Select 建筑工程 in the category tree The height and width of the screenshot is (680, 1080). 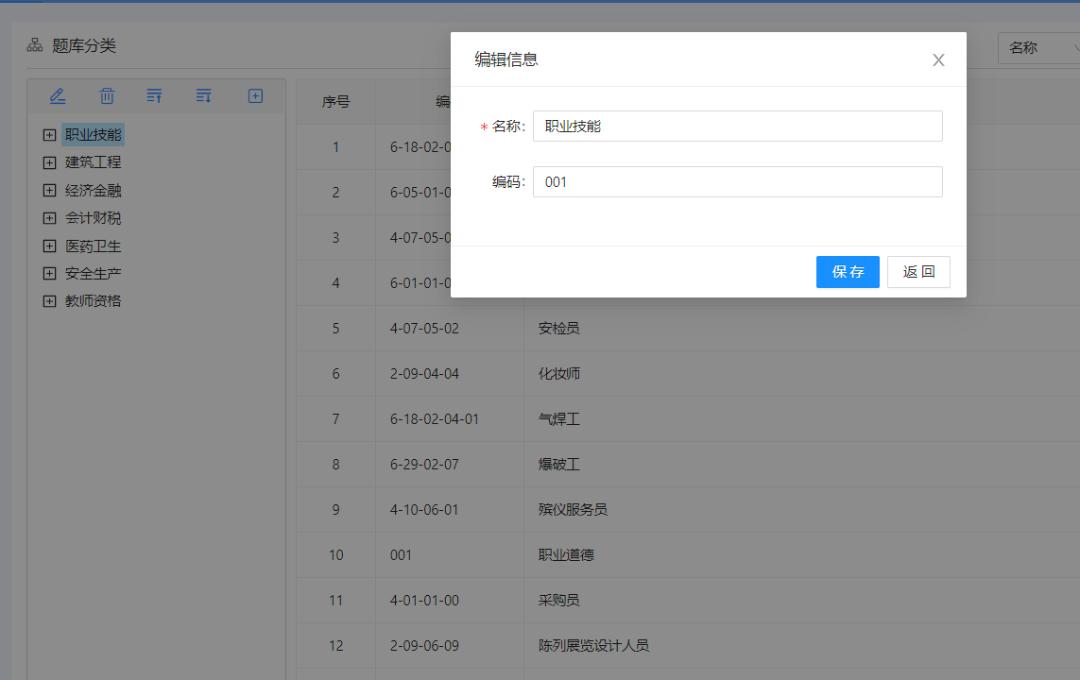[93, 163]
